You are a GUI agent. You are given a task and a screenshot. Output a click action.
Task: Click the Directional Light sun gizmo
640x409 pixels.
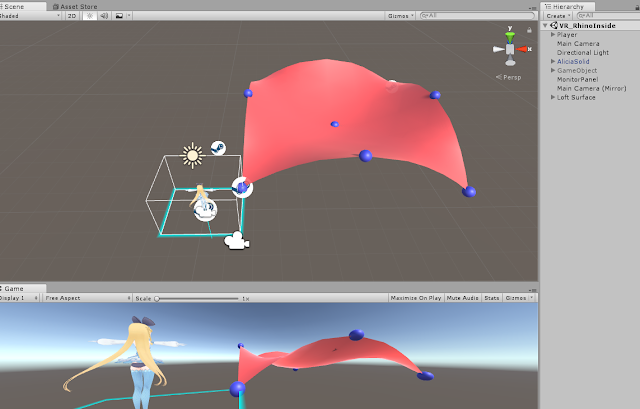click(192, 155)
